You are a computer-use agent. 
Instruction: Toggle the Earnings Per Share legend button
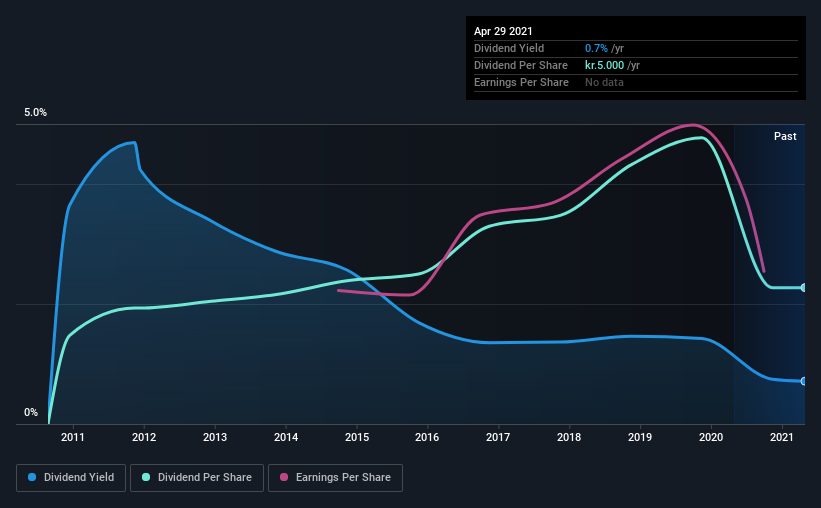(x=335, y=478)
